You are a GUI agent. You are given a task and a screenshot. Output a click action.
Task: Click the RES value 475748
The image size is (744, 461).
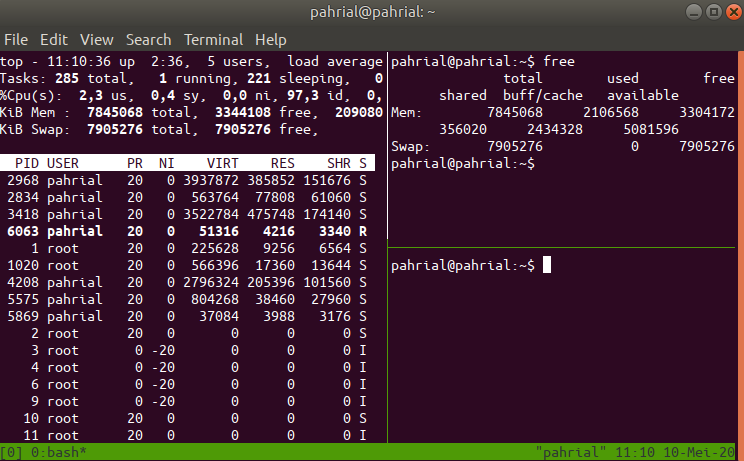pyautogui.click(x=271, y=214)
